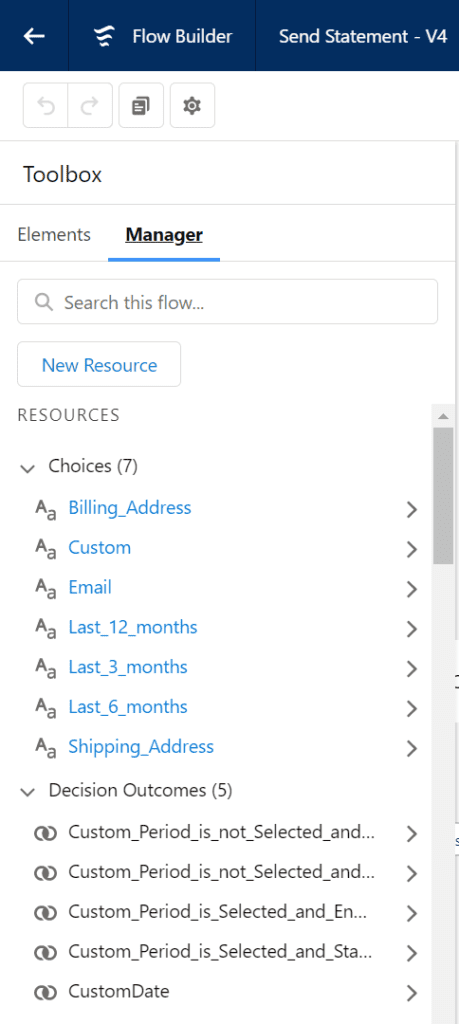Click the text icon beside Billing_Address
The image size is (459, 1024).
coord(46,509)
